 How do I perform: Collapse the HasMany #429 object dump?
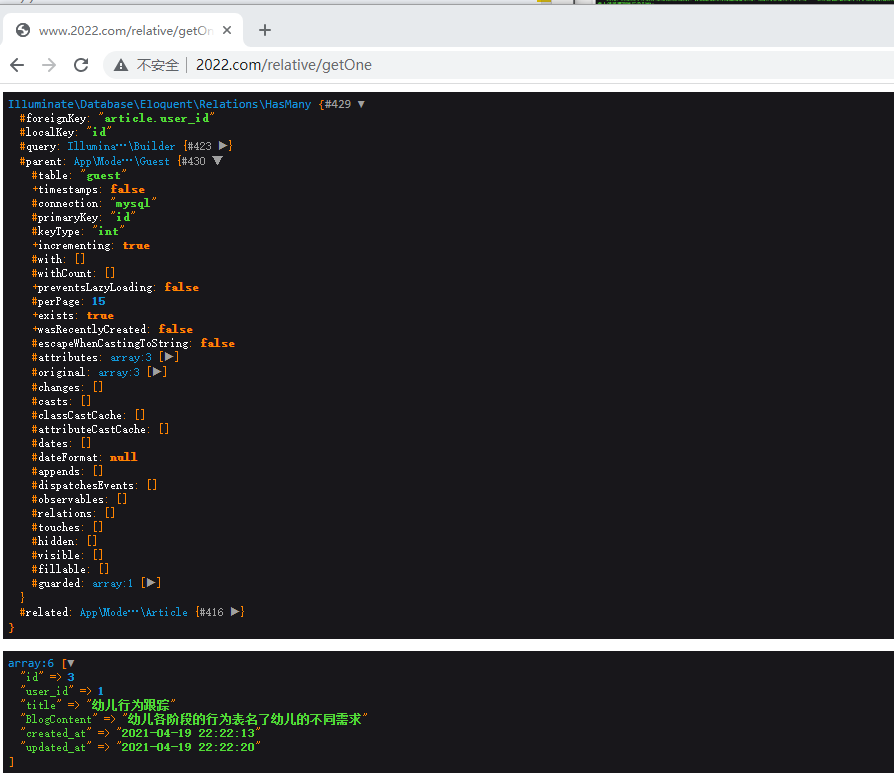361,104
